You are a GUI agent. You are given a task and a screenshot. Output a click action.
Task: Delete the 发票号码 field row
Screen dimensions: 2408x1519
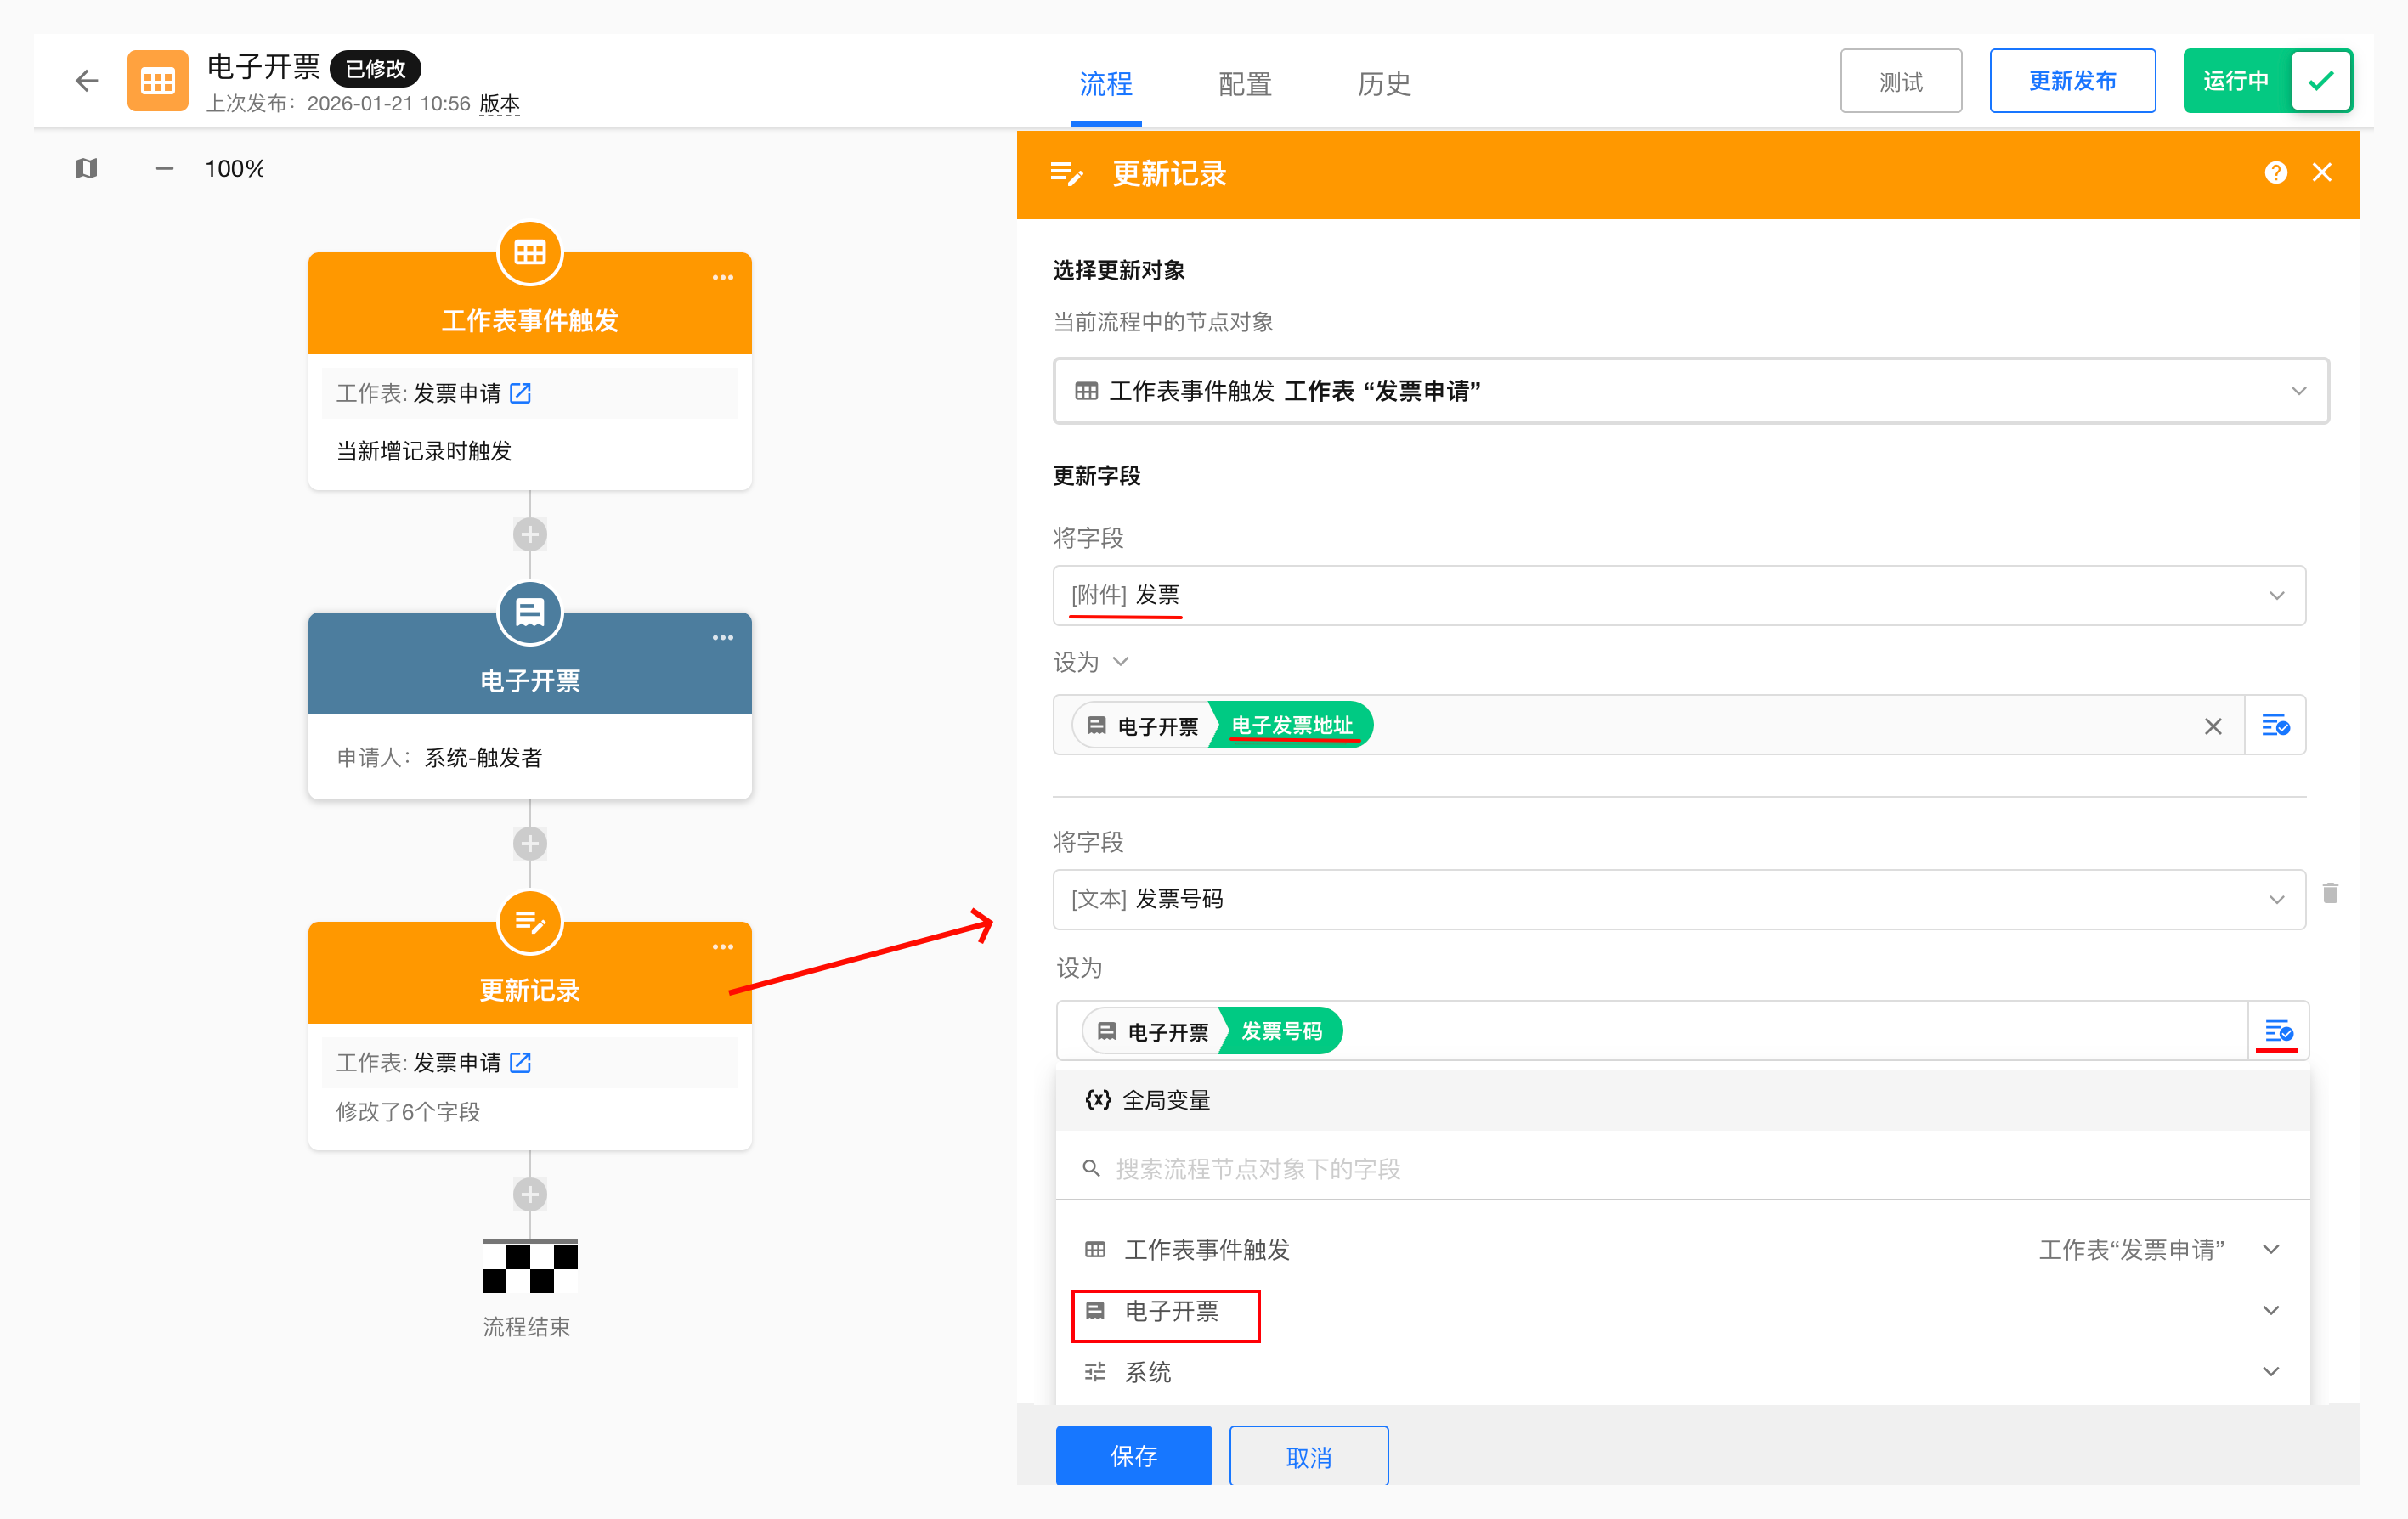tap(2330, 893)
